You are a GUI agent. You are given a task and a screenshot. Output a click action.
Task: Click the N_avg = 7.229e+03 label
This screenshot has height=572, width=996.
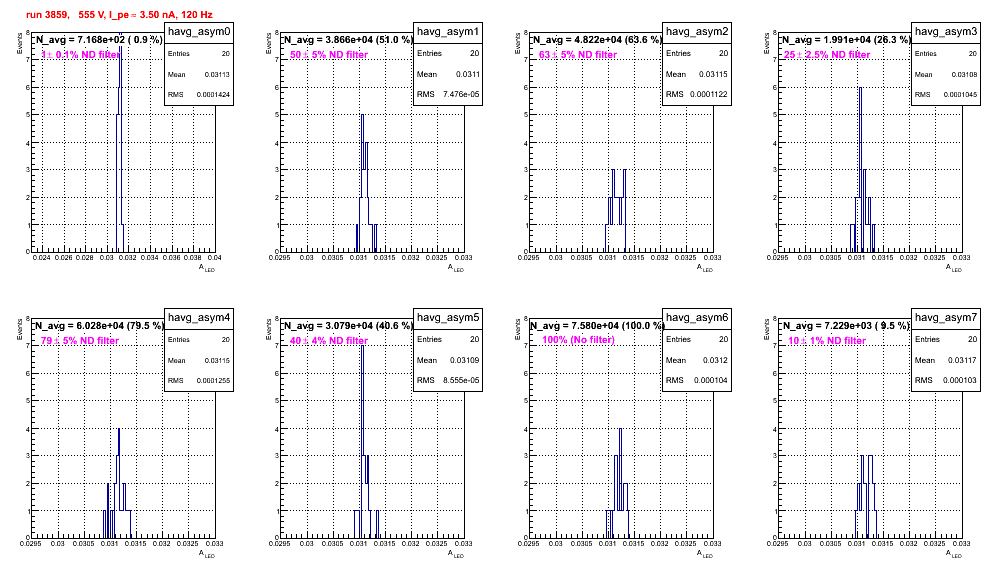pyautogui.click(x=845, y=326)
